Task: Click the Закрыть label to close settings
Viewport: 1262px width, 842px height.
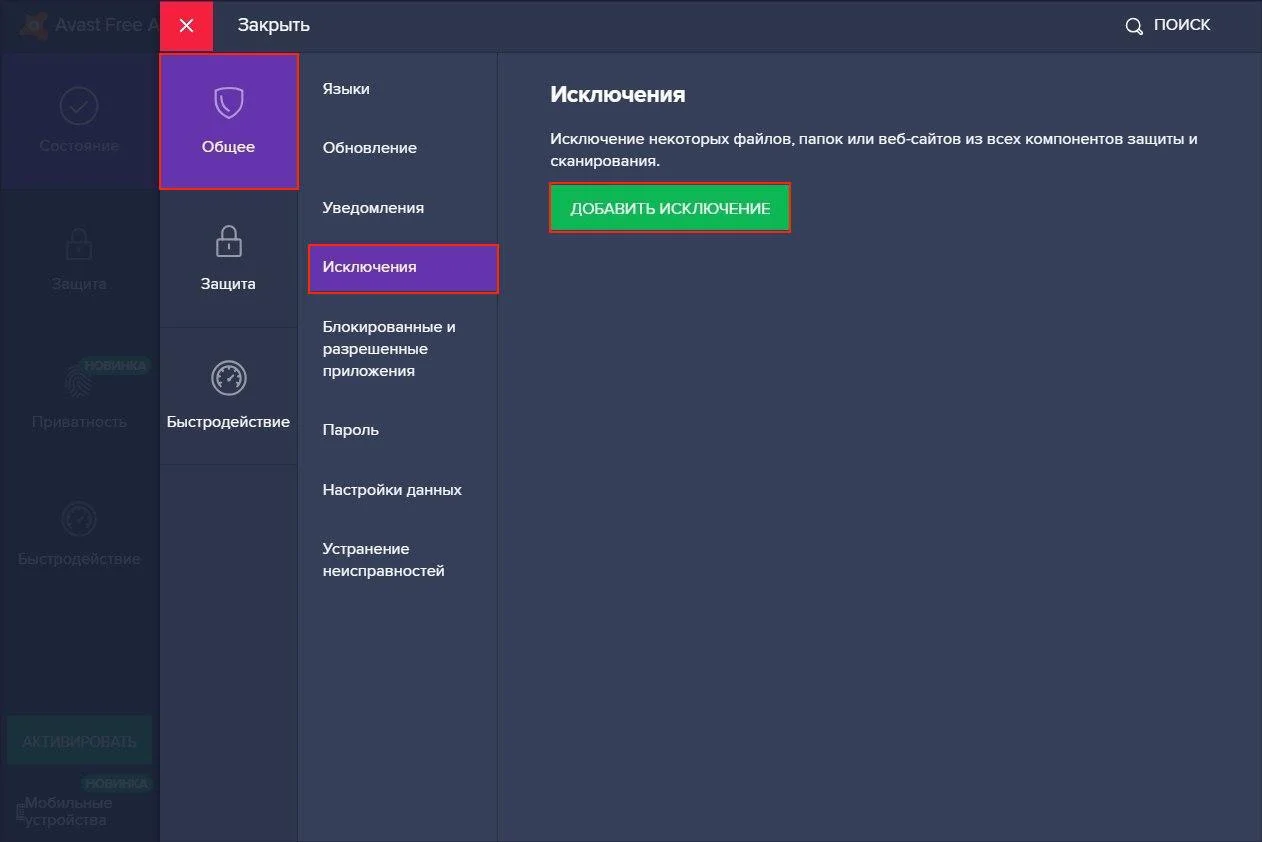Action: click(273, 26)
